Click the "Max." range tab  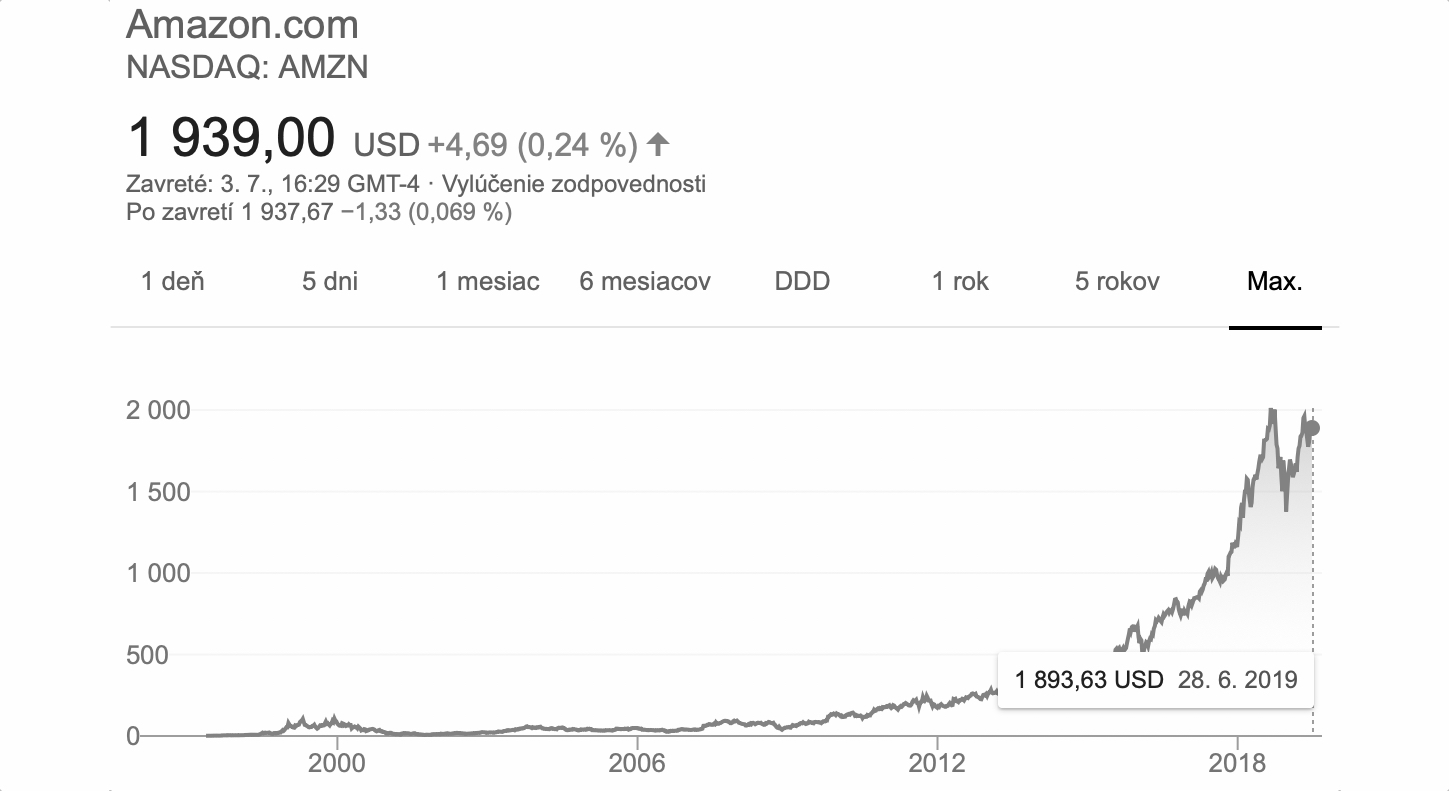(1275, 281)
